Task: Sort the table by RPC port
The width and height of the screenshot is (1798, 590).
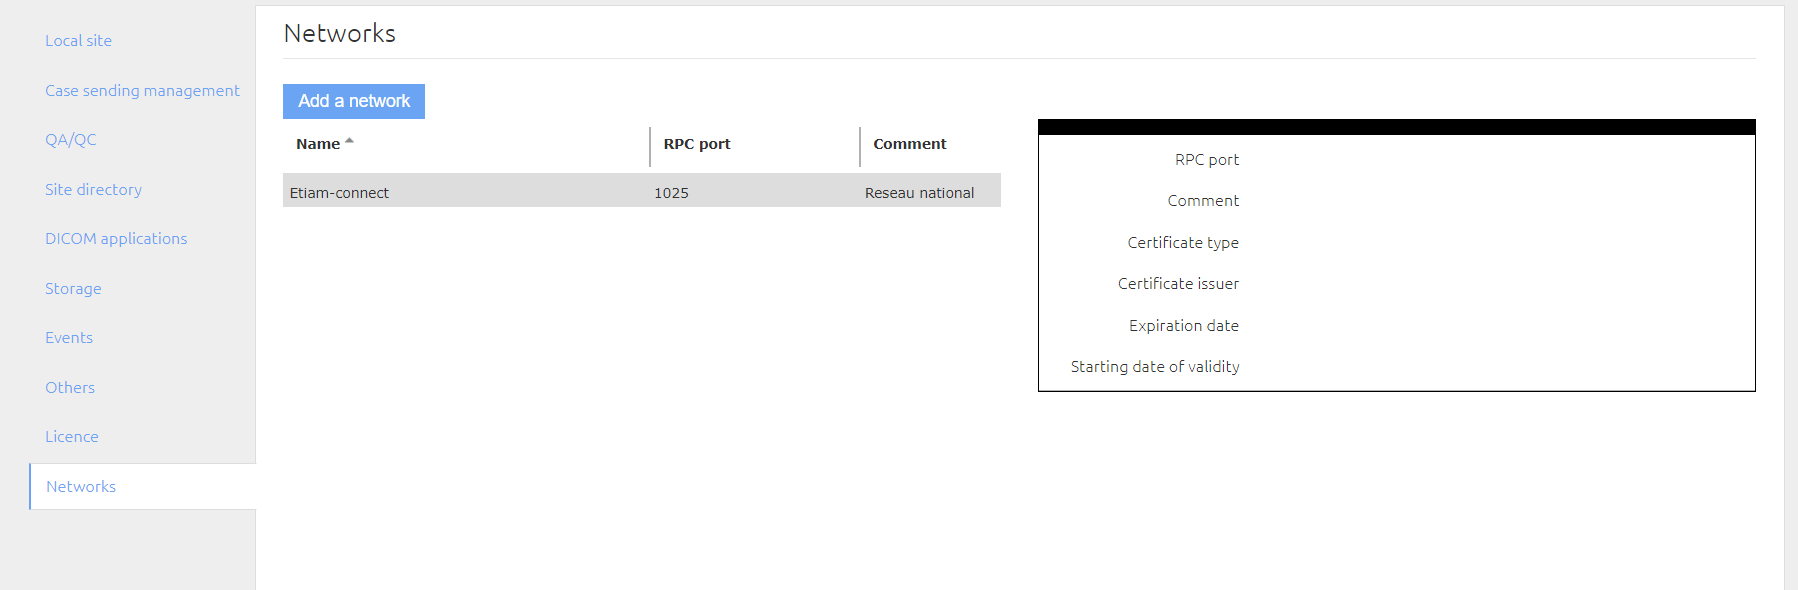Action: point(697,144)
